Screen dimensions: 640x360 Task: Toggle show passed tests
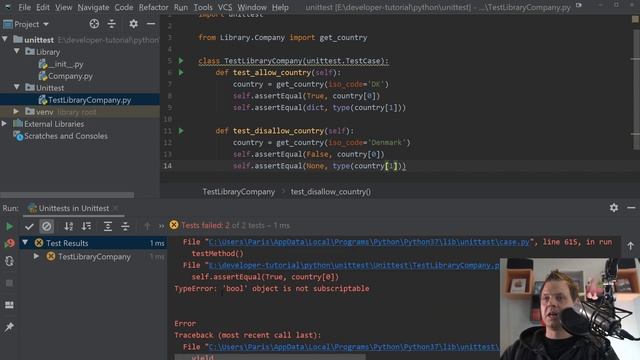click(x=29, y=226)
